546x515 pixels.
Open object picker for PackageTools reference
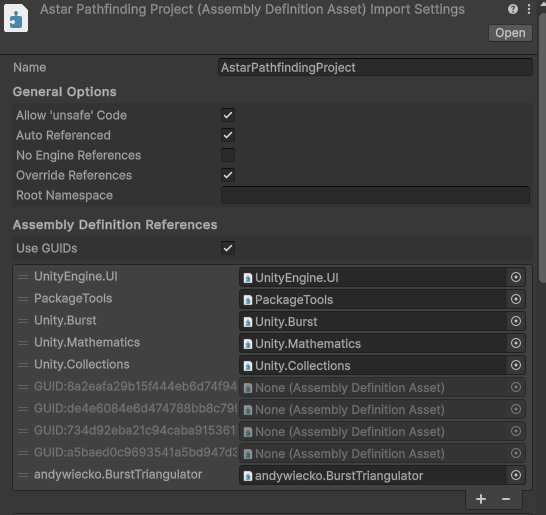coord(516,299)
